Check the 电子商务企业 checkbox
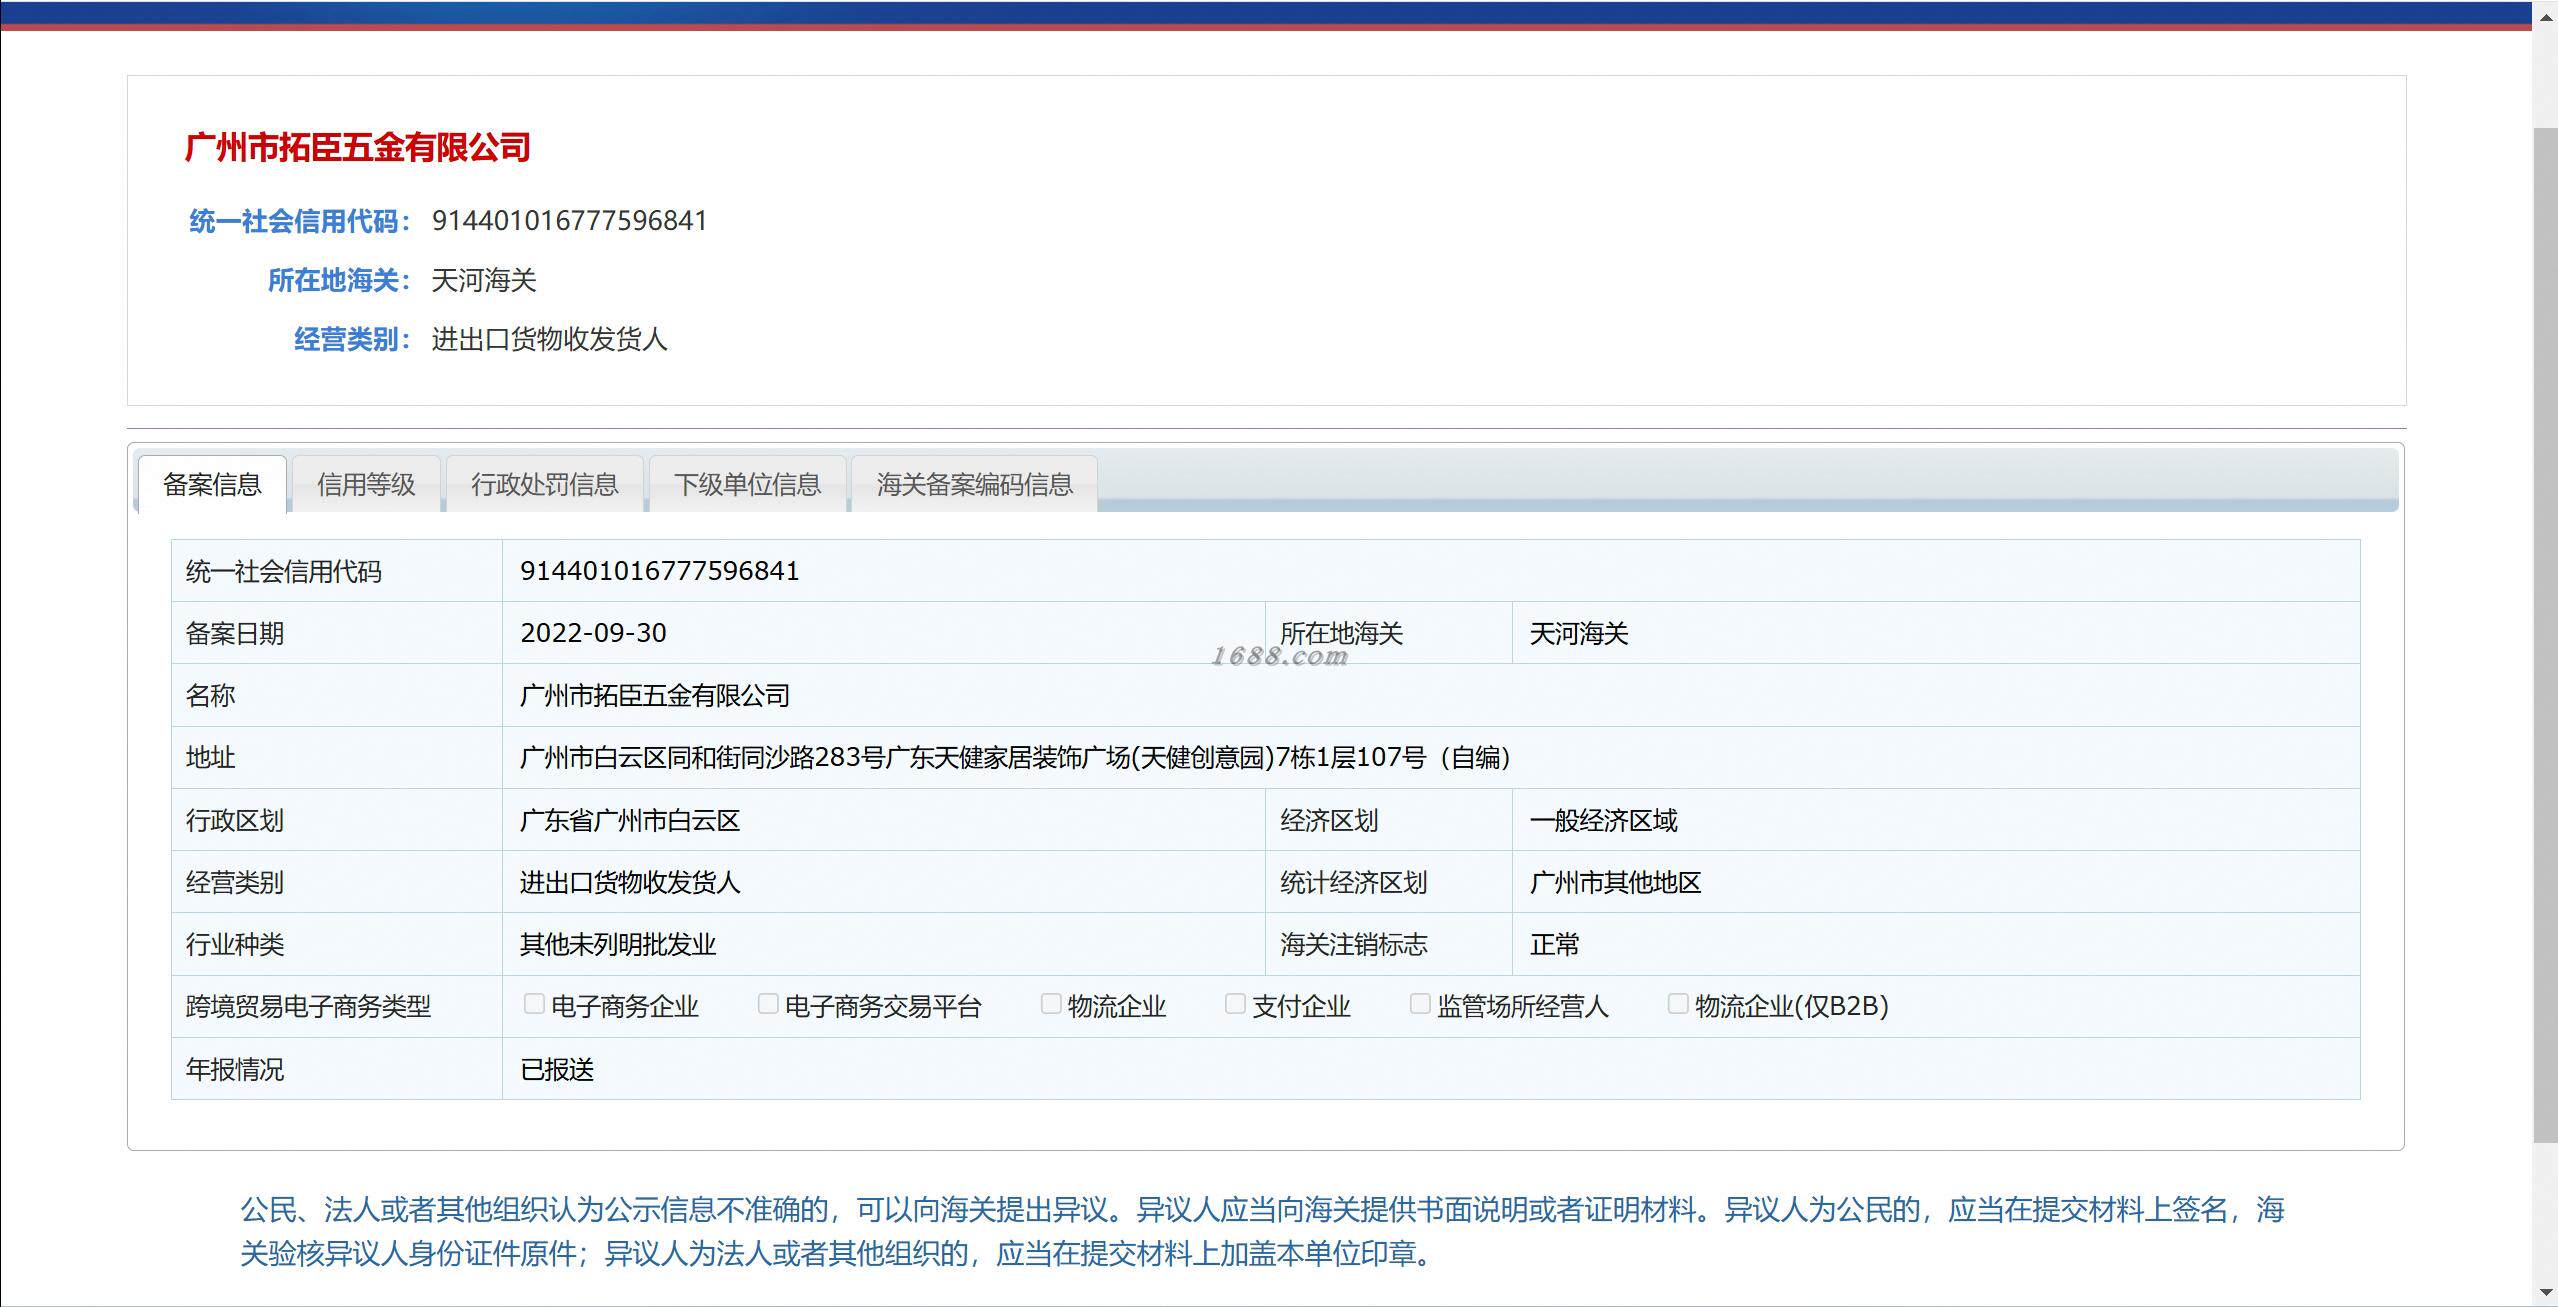This screenshot has height=1307, width=2558. 534,1004
